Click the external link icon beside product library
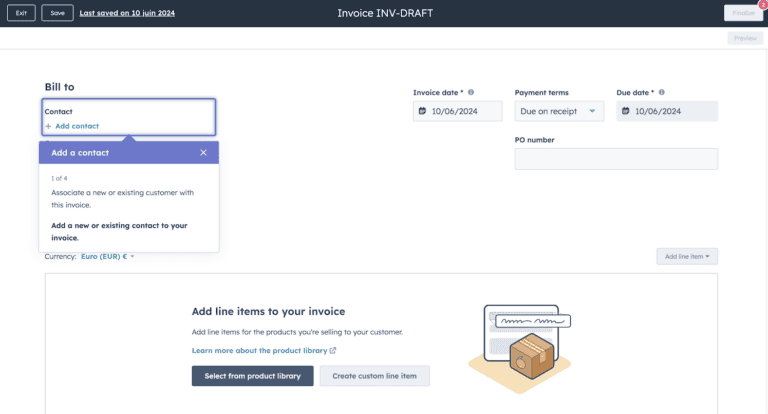The image size is (768, 414). pos(333,351)
